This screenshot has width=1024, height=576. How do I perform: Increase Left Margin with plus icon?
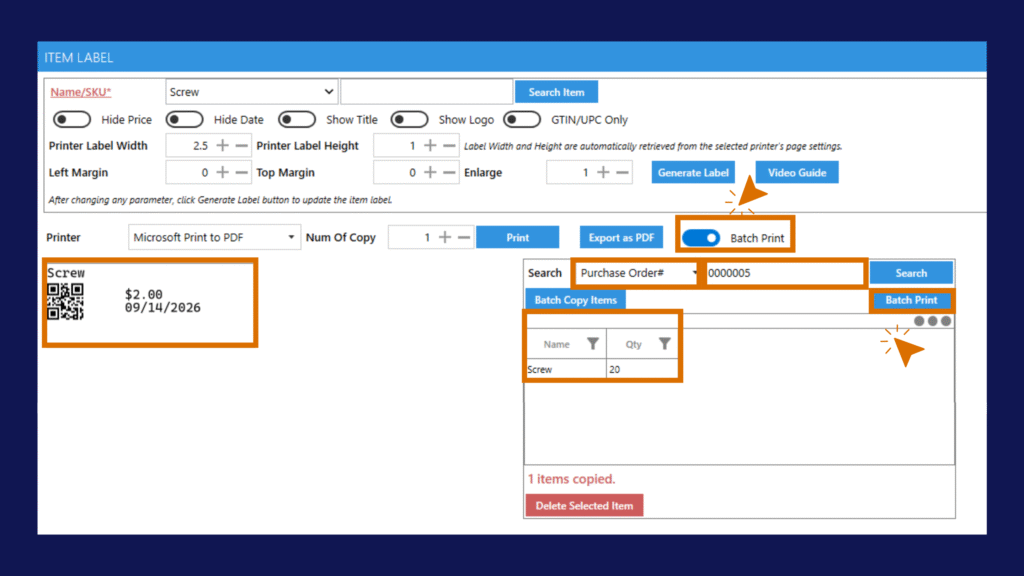pyautogui.click(x=222, y=172)
